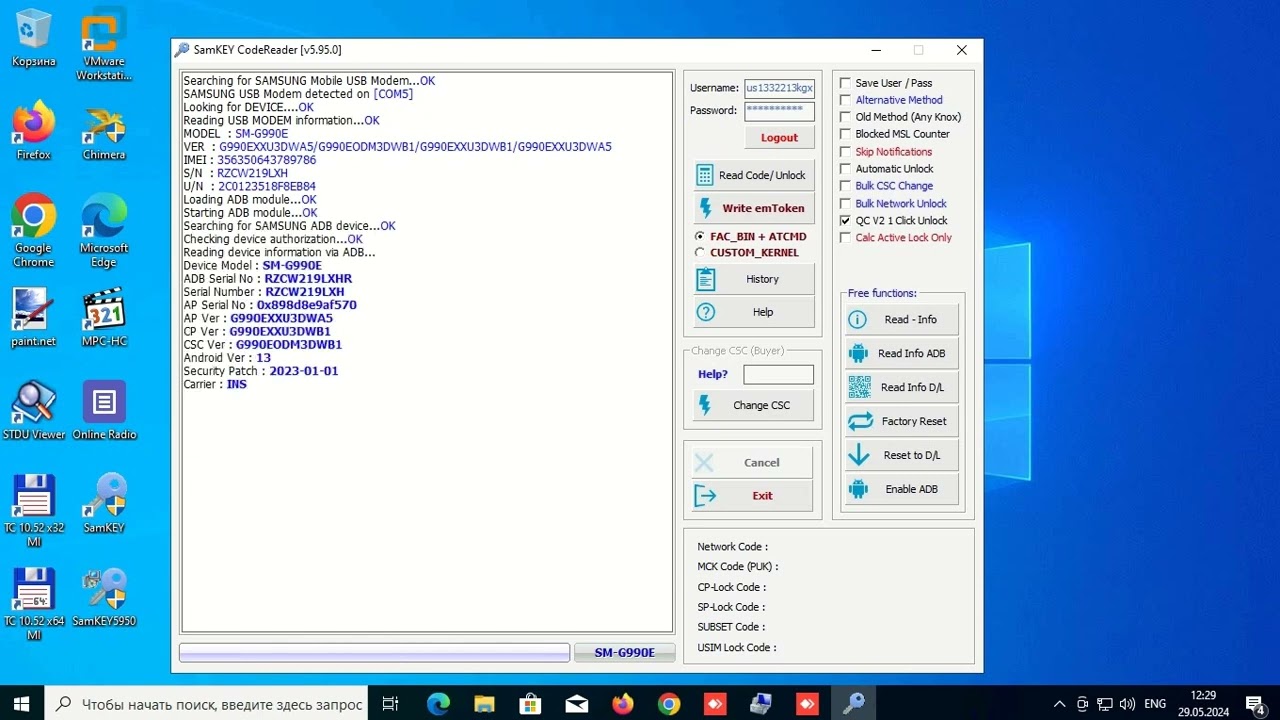Click the Logout button
This screenshot has width=1280, height=720.
pyautogui.click(x=779, y=136)
